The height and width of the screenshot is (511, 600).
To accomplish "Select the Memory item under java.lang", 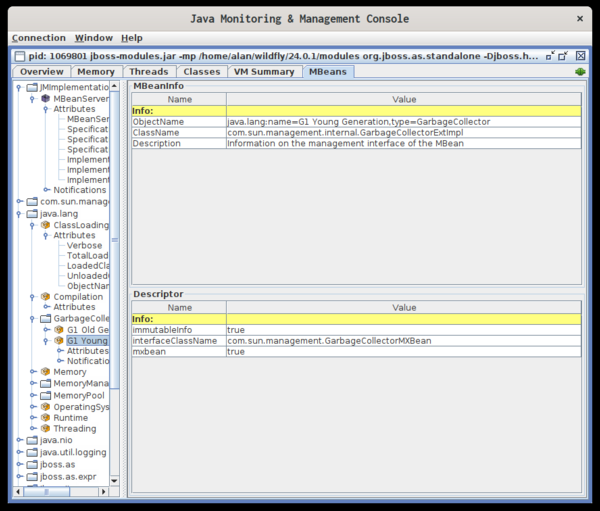I will [x=69, y=372].
